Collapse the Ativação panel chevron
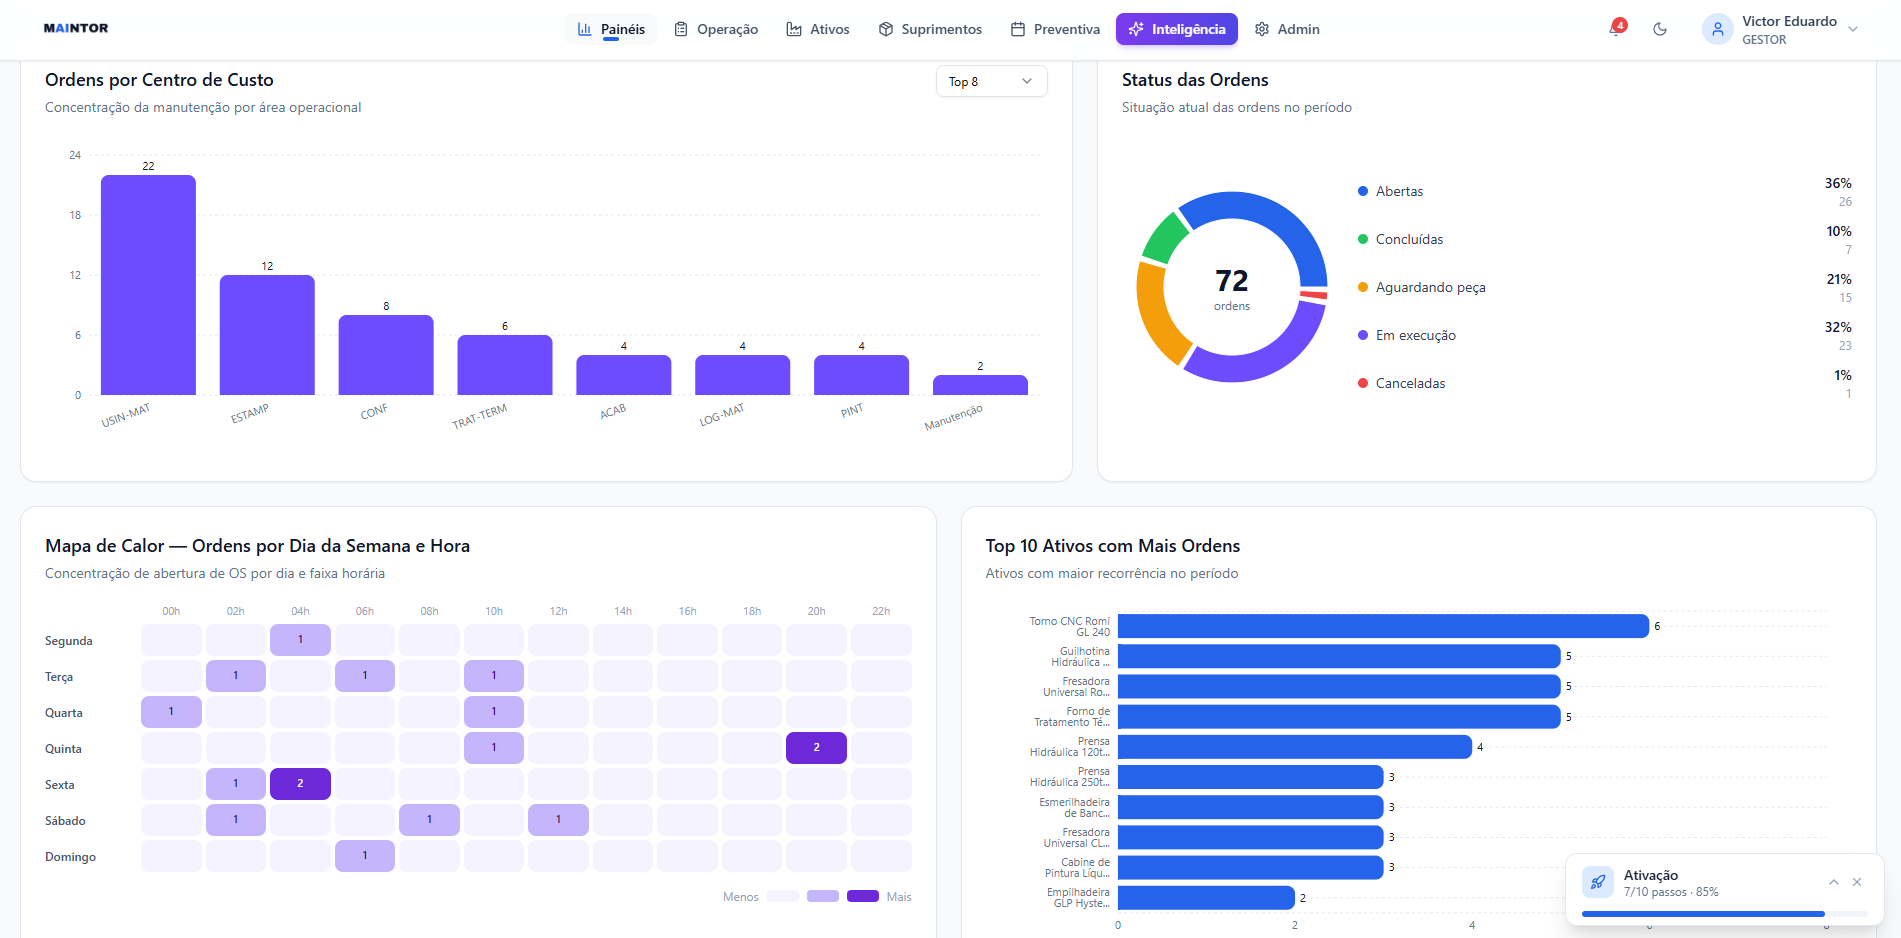 (x=1834, y=882)
